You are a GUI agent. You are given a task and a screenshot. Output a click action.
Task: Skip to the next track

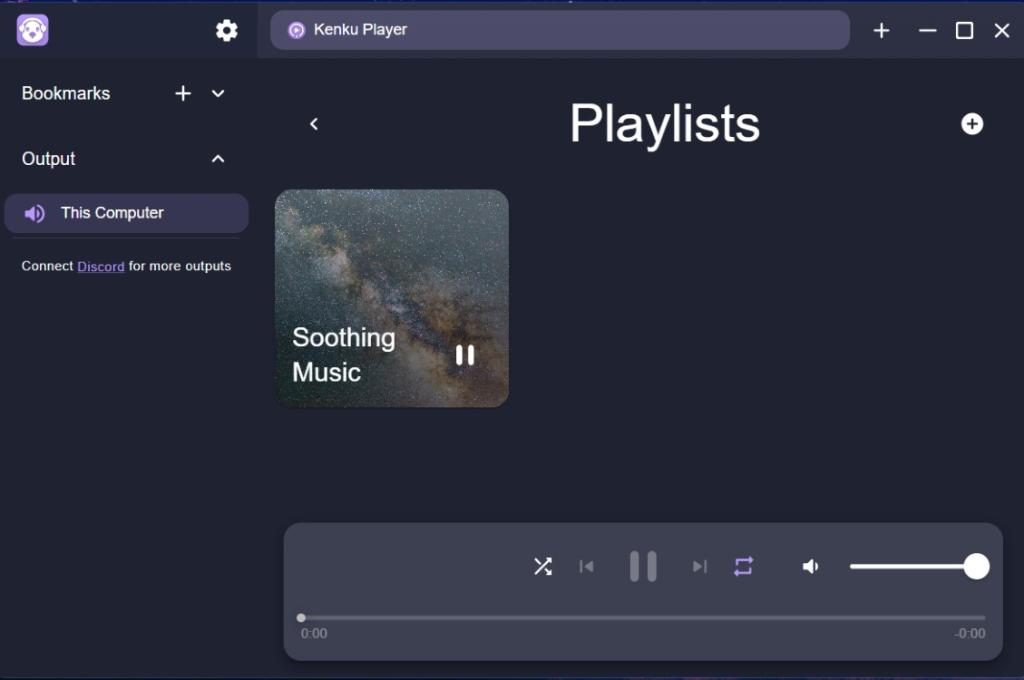coord(699,566)
